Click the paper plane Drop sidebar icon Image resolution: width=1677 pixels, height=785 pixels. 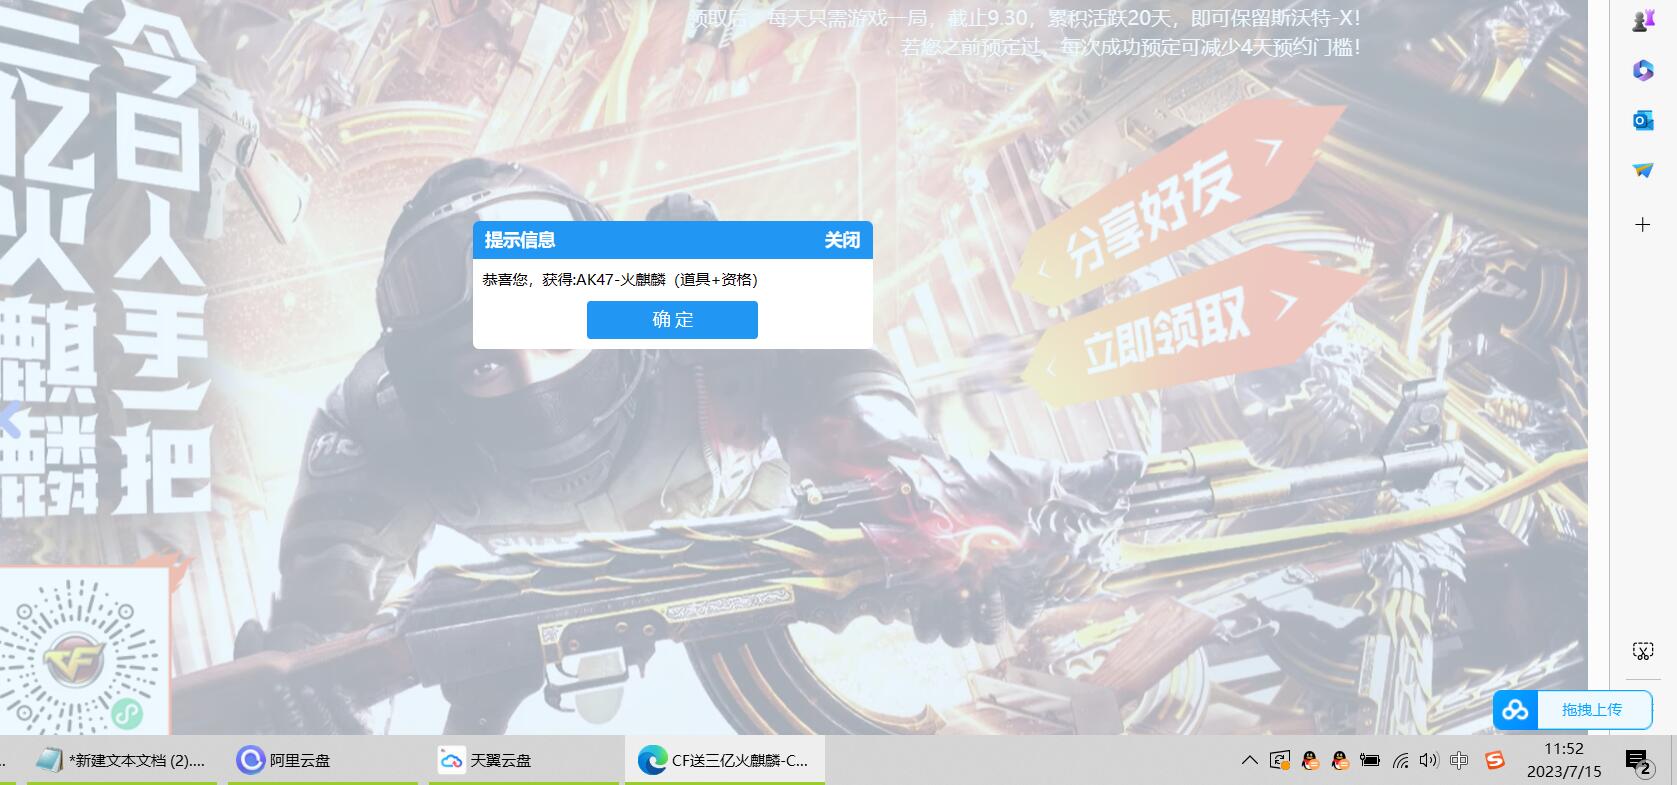pos(1642,170)
